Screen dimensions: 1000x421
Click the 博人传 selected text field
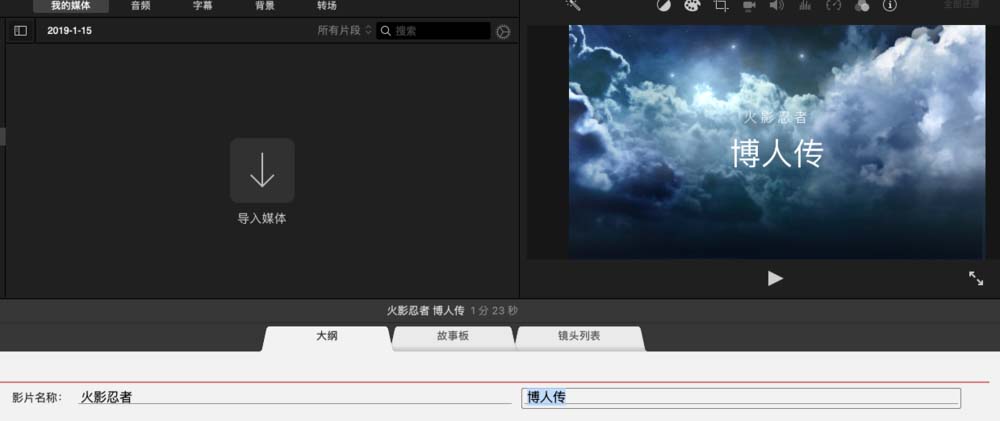741,398
